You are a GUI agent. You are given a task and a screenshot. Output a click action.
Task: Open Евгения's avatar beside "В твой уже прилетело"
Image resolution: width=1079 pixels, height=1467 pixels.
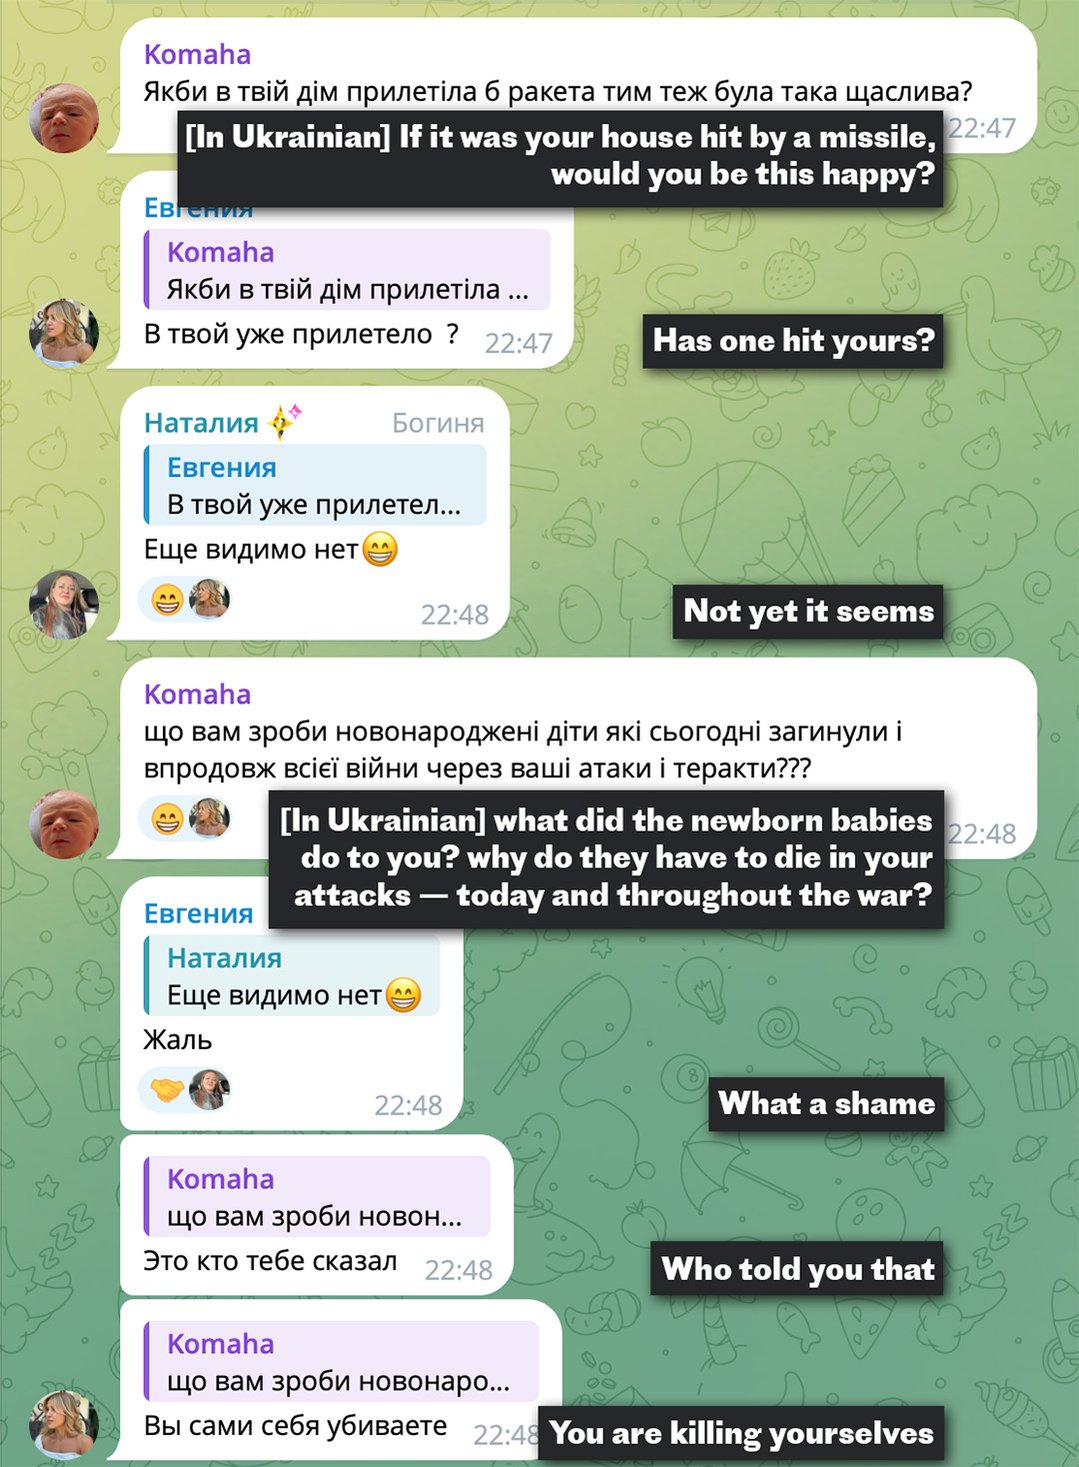(x=64, y=333)
